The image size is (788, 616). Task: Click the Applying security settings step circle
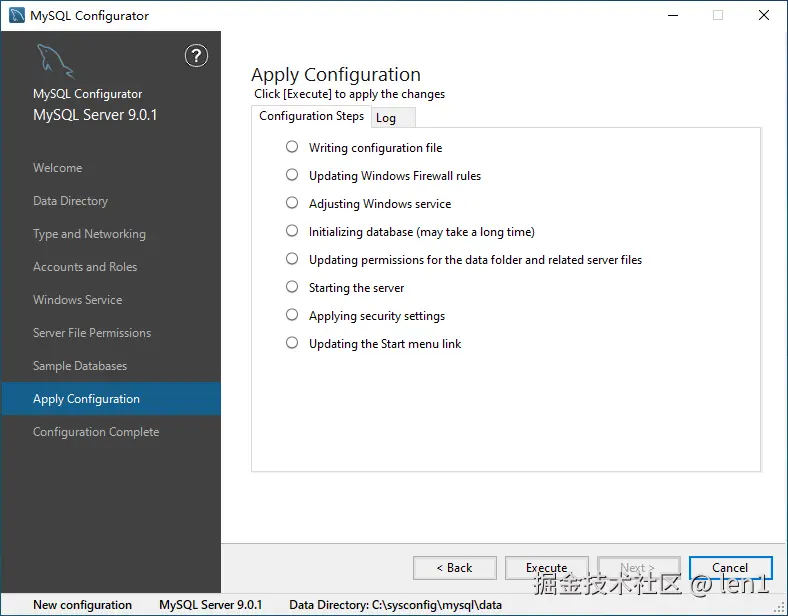point(292,314)
